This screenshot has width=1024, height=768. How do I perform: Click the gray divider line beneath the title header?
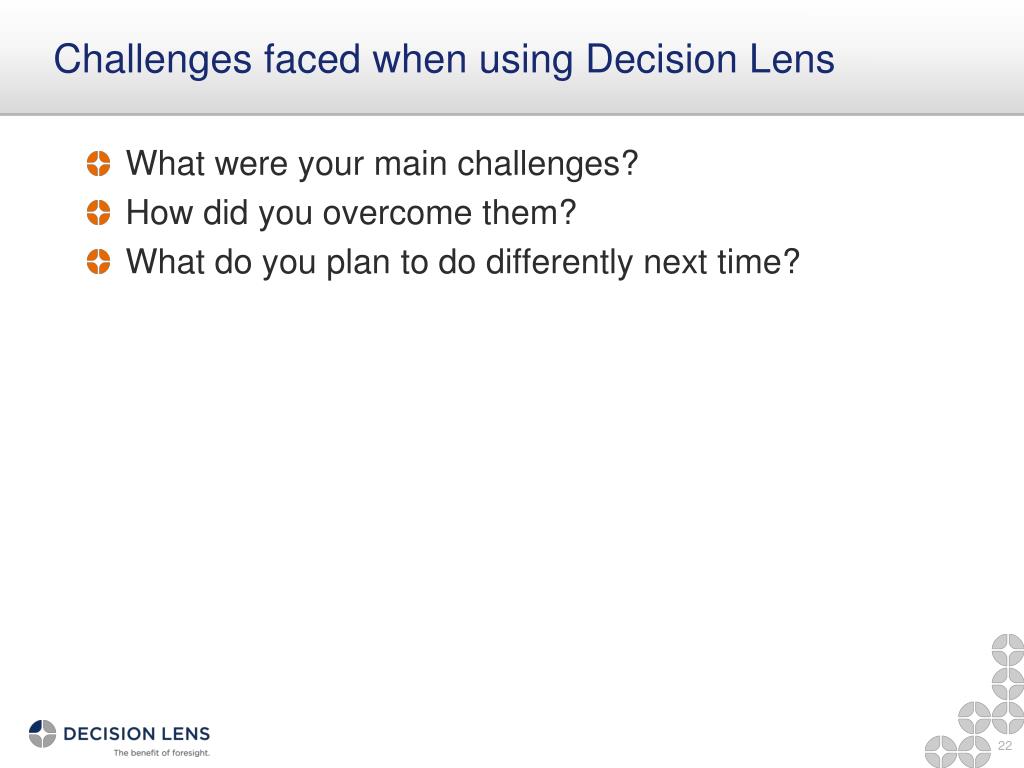coord(512,115)
